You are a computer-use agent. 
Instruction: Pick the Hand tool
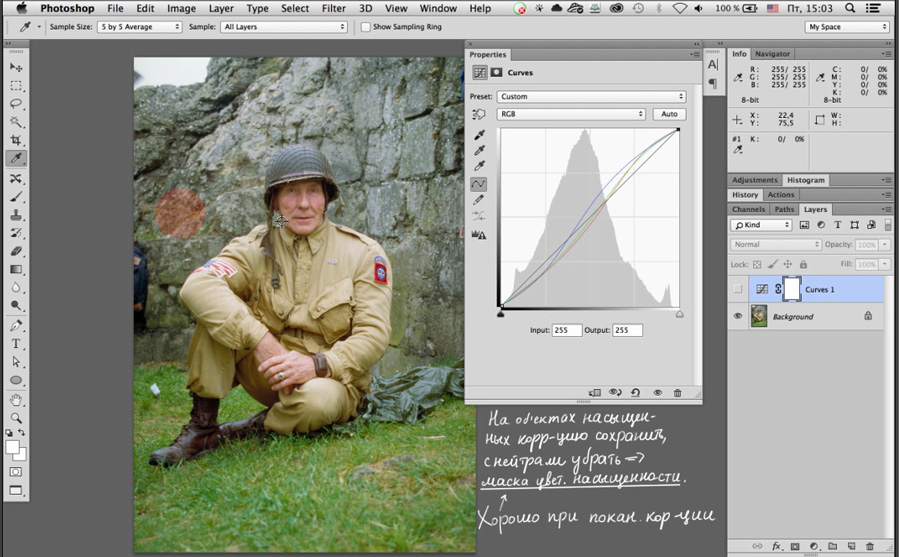pyautogui.click(x=16, y=400)
